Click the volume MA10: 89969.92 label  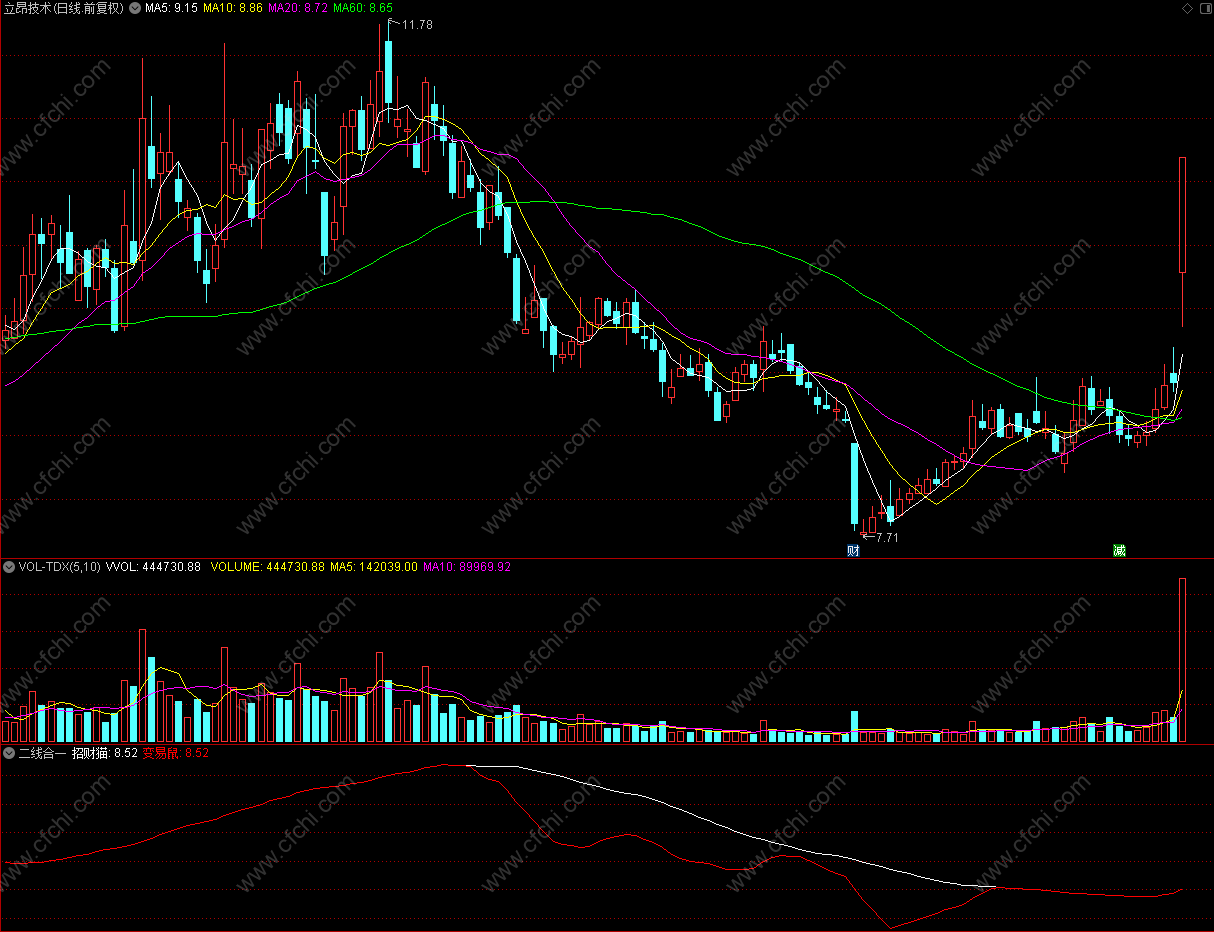[x=467, y=567]
